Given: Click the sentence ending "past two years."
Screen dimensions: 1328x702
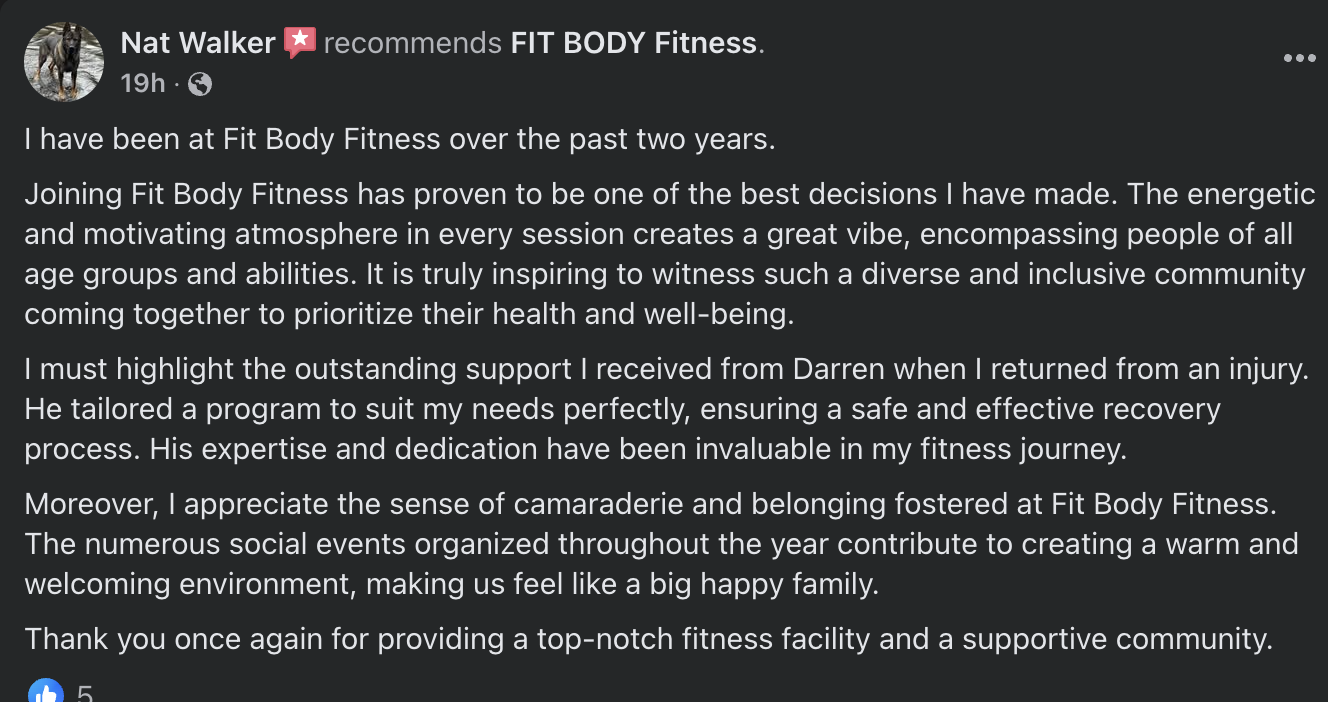Looking at the screenshot, I should (x=400, y=139).
